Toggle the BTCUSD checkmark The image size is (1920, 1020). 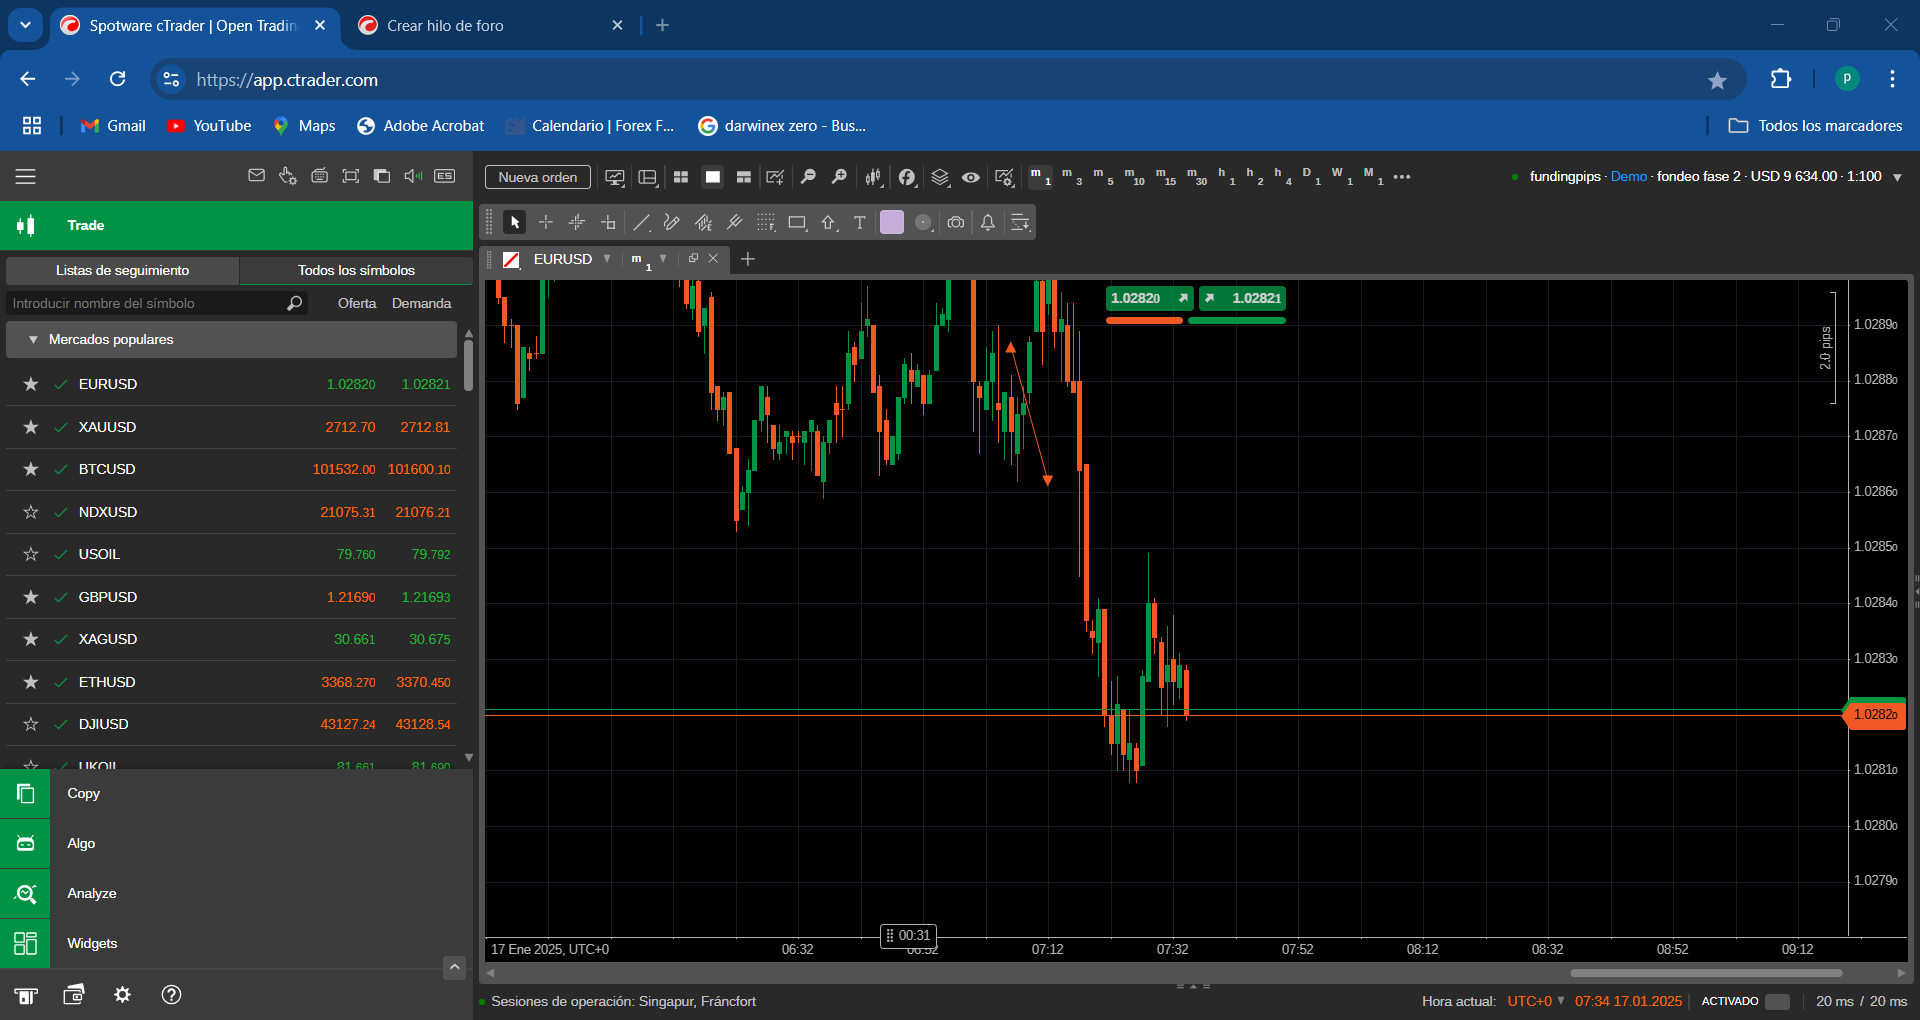(x=61, y=469)
